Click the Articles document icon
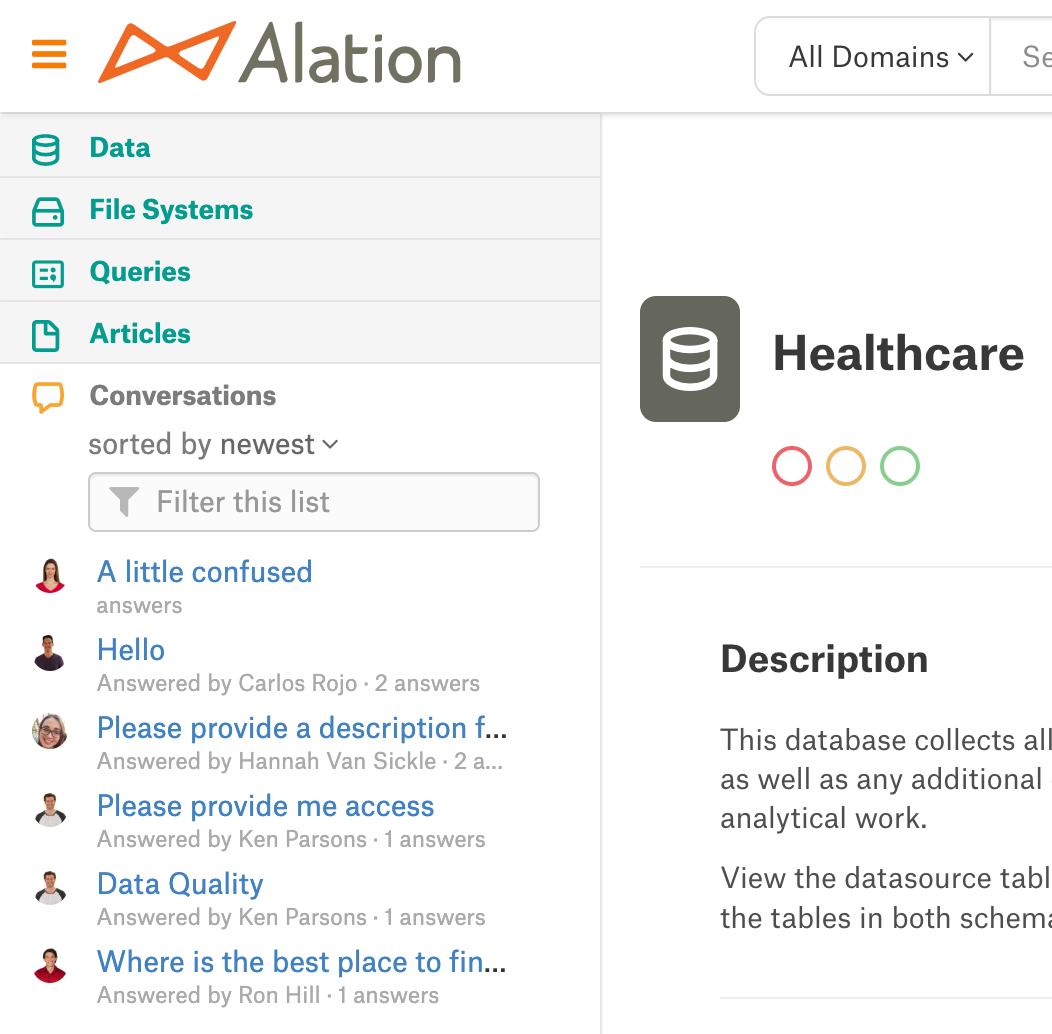Viewport: 1052px width, 1034px height. tap(46, 335)
